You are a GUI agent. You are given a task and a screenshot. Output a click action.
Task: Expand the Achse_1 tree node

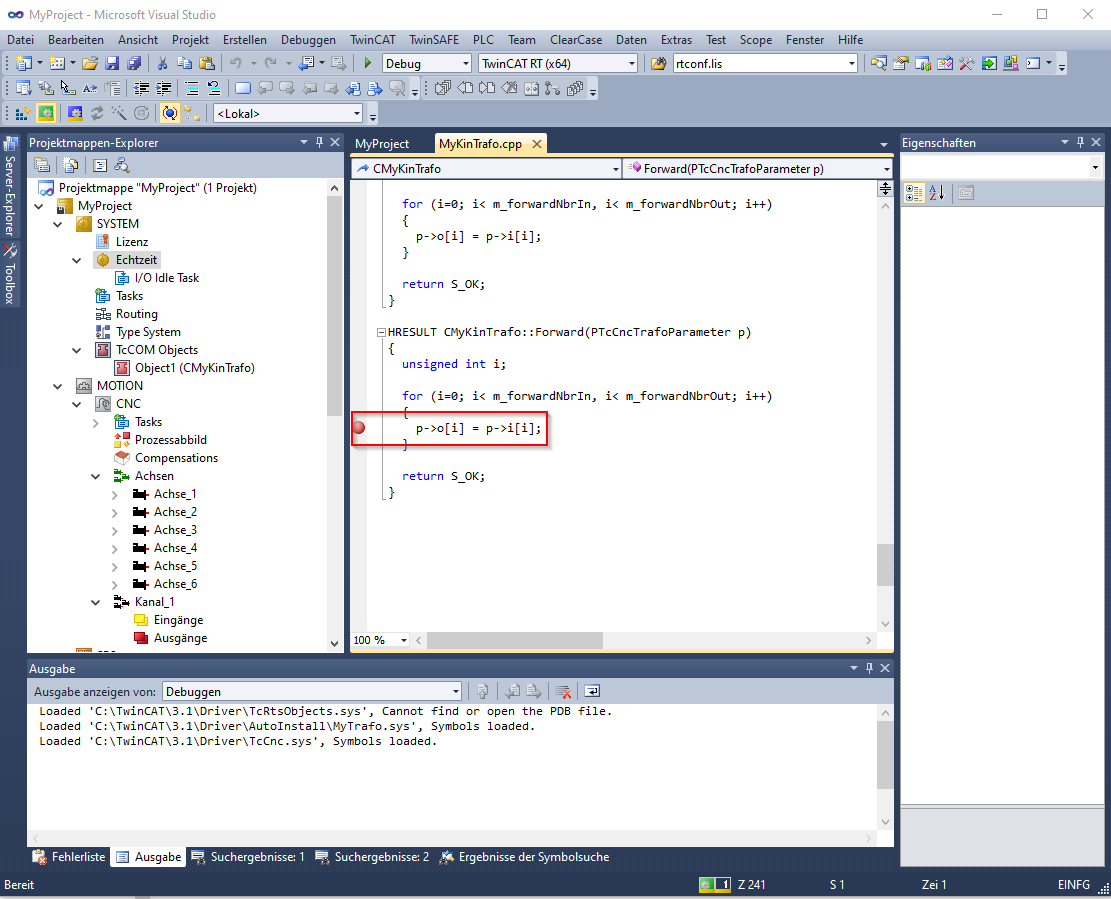(x=115, y=494)
